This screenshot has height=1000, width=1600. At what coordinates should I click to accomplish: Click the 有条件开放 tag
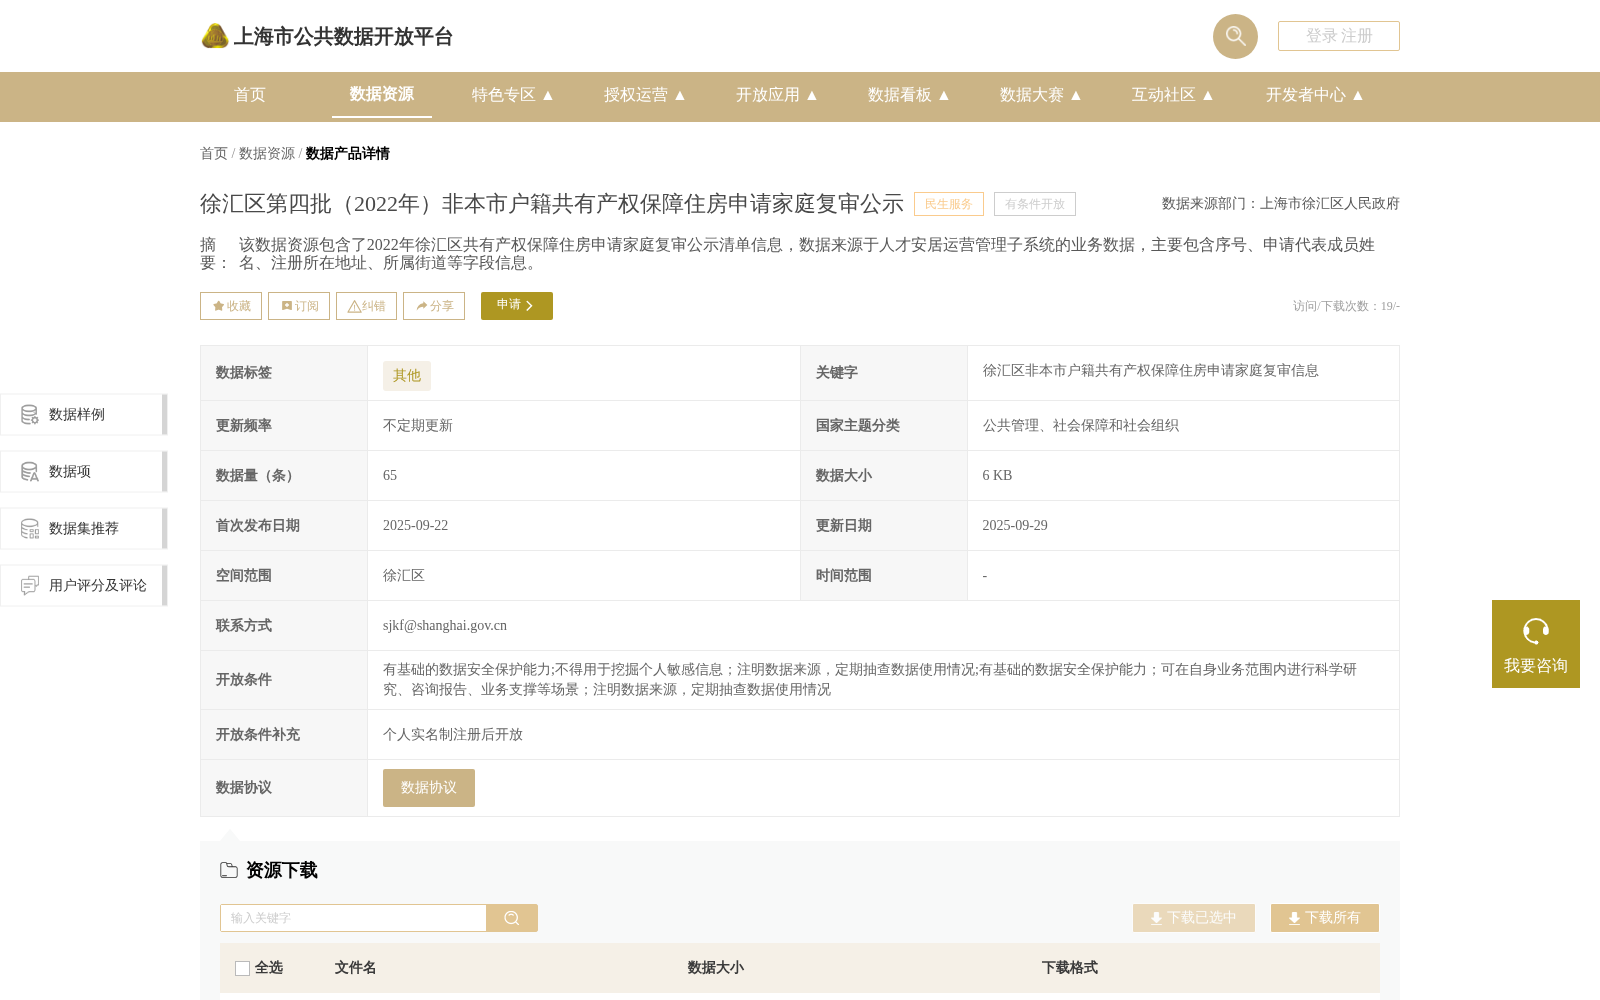pos(1035,204)
